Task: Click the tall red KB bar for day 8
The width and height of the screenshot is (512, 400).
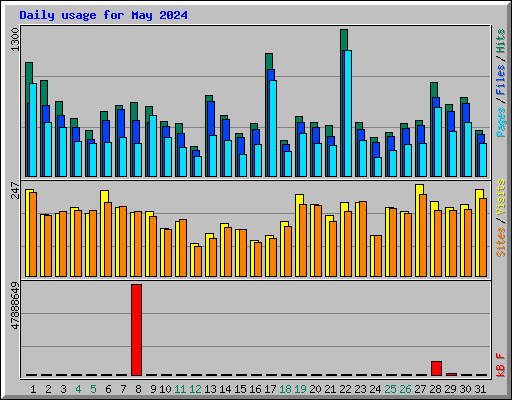Action: coord(136,330)
